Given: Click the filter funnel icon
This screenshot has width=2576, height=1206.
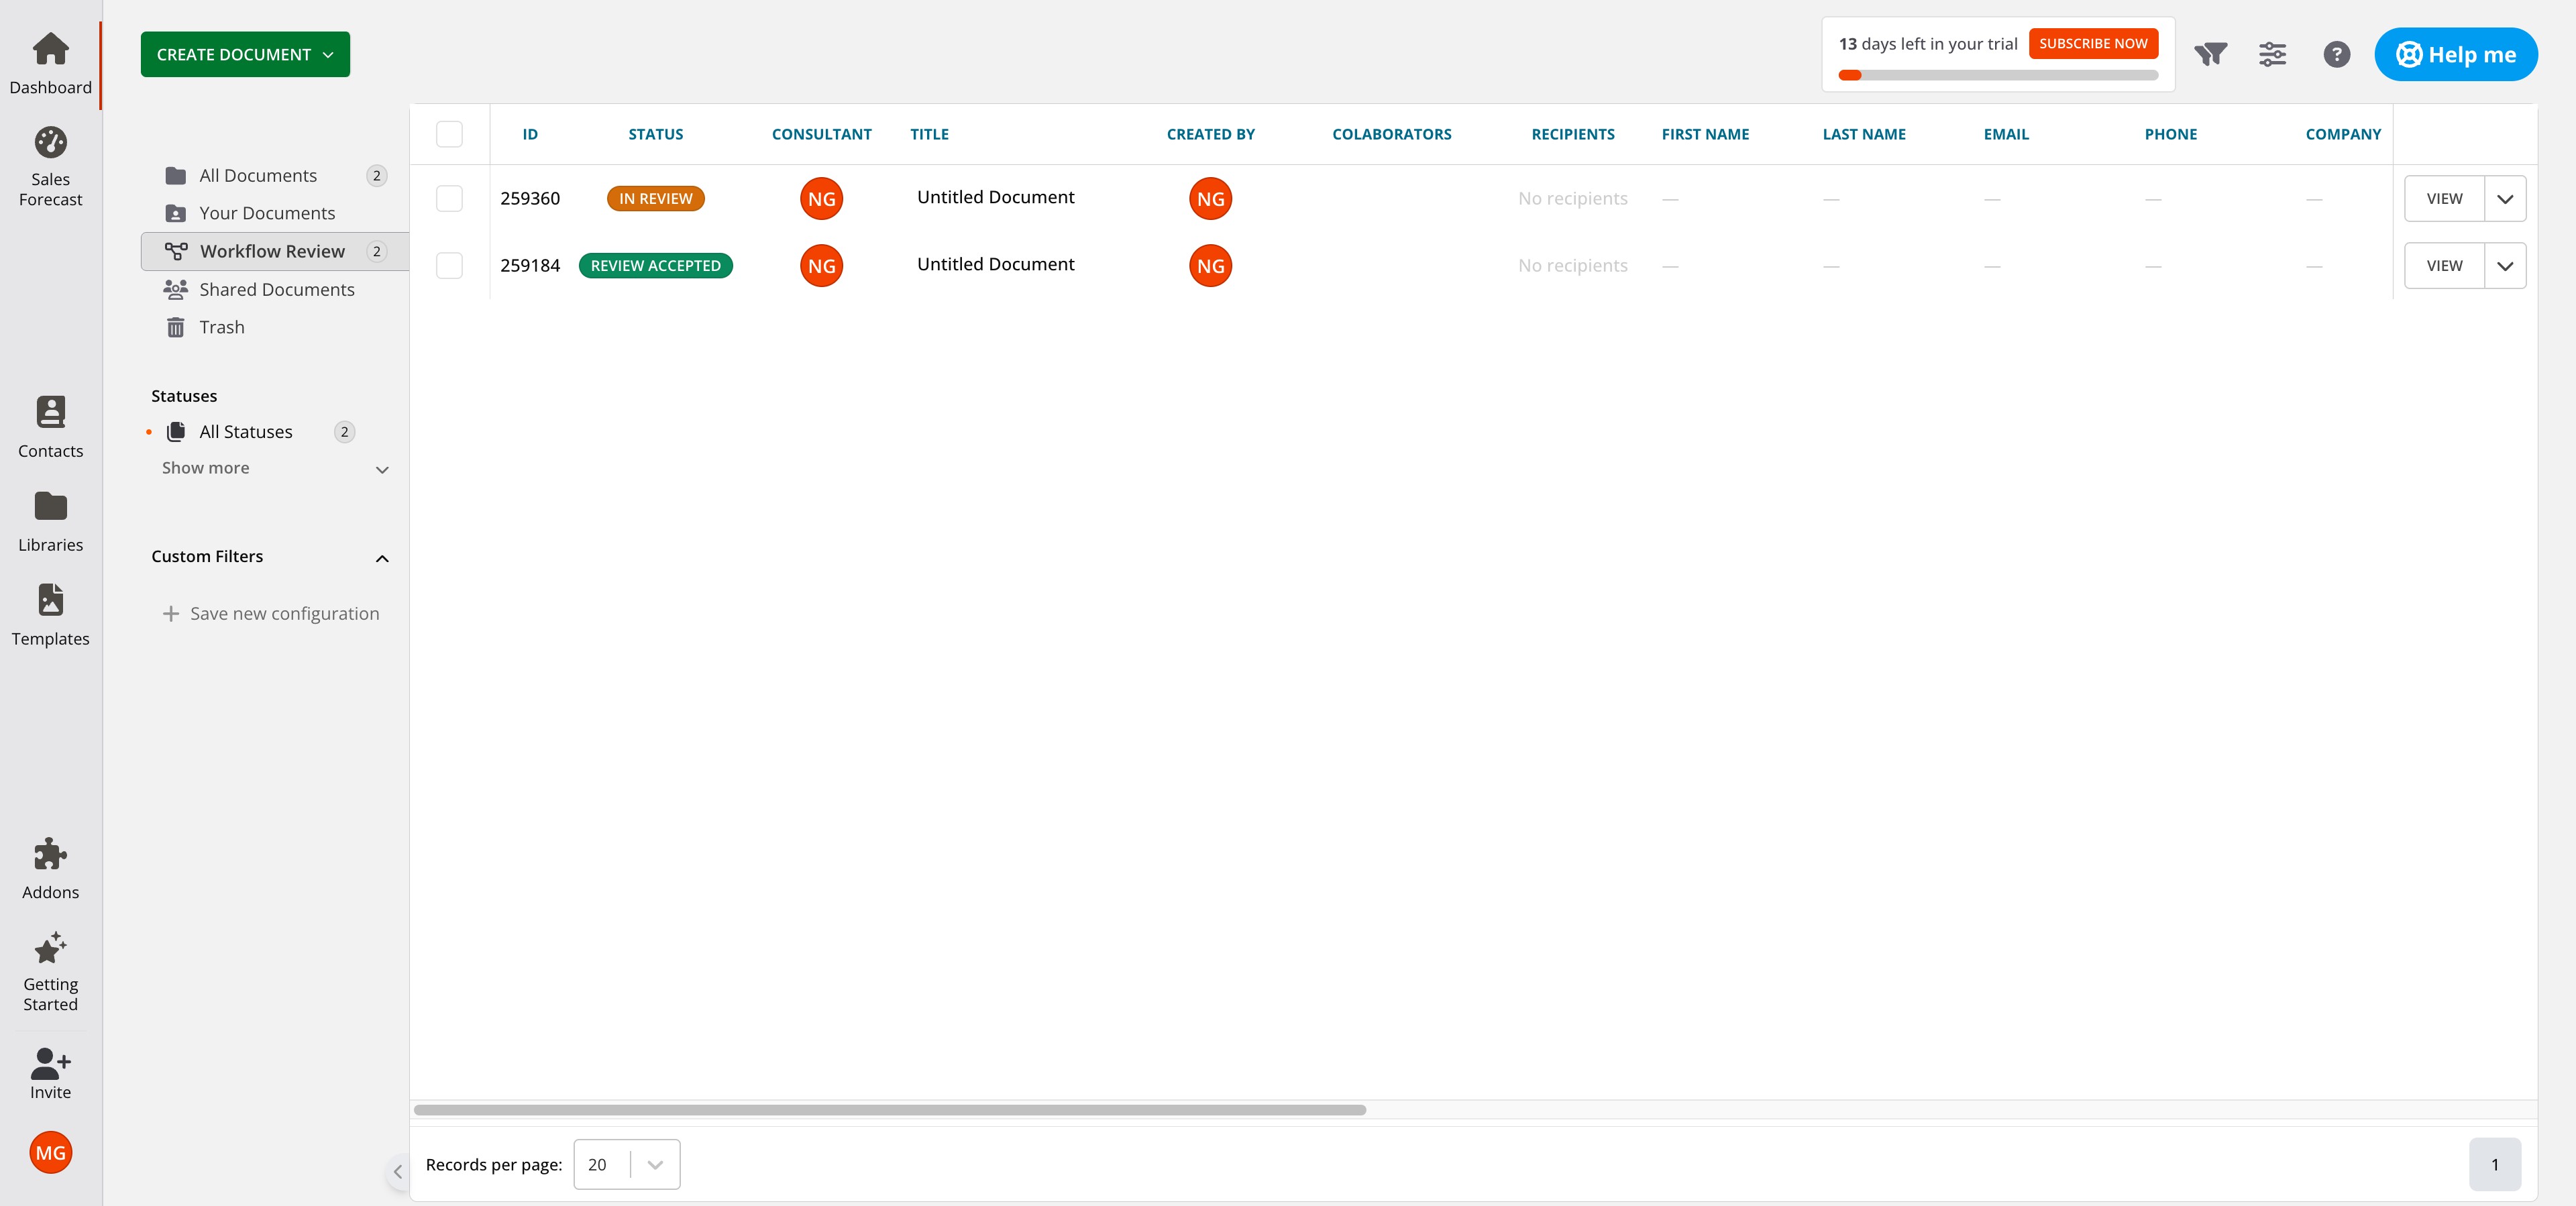Looking at the screenshot, I should pyautogui.click(x=2210, y=54).
